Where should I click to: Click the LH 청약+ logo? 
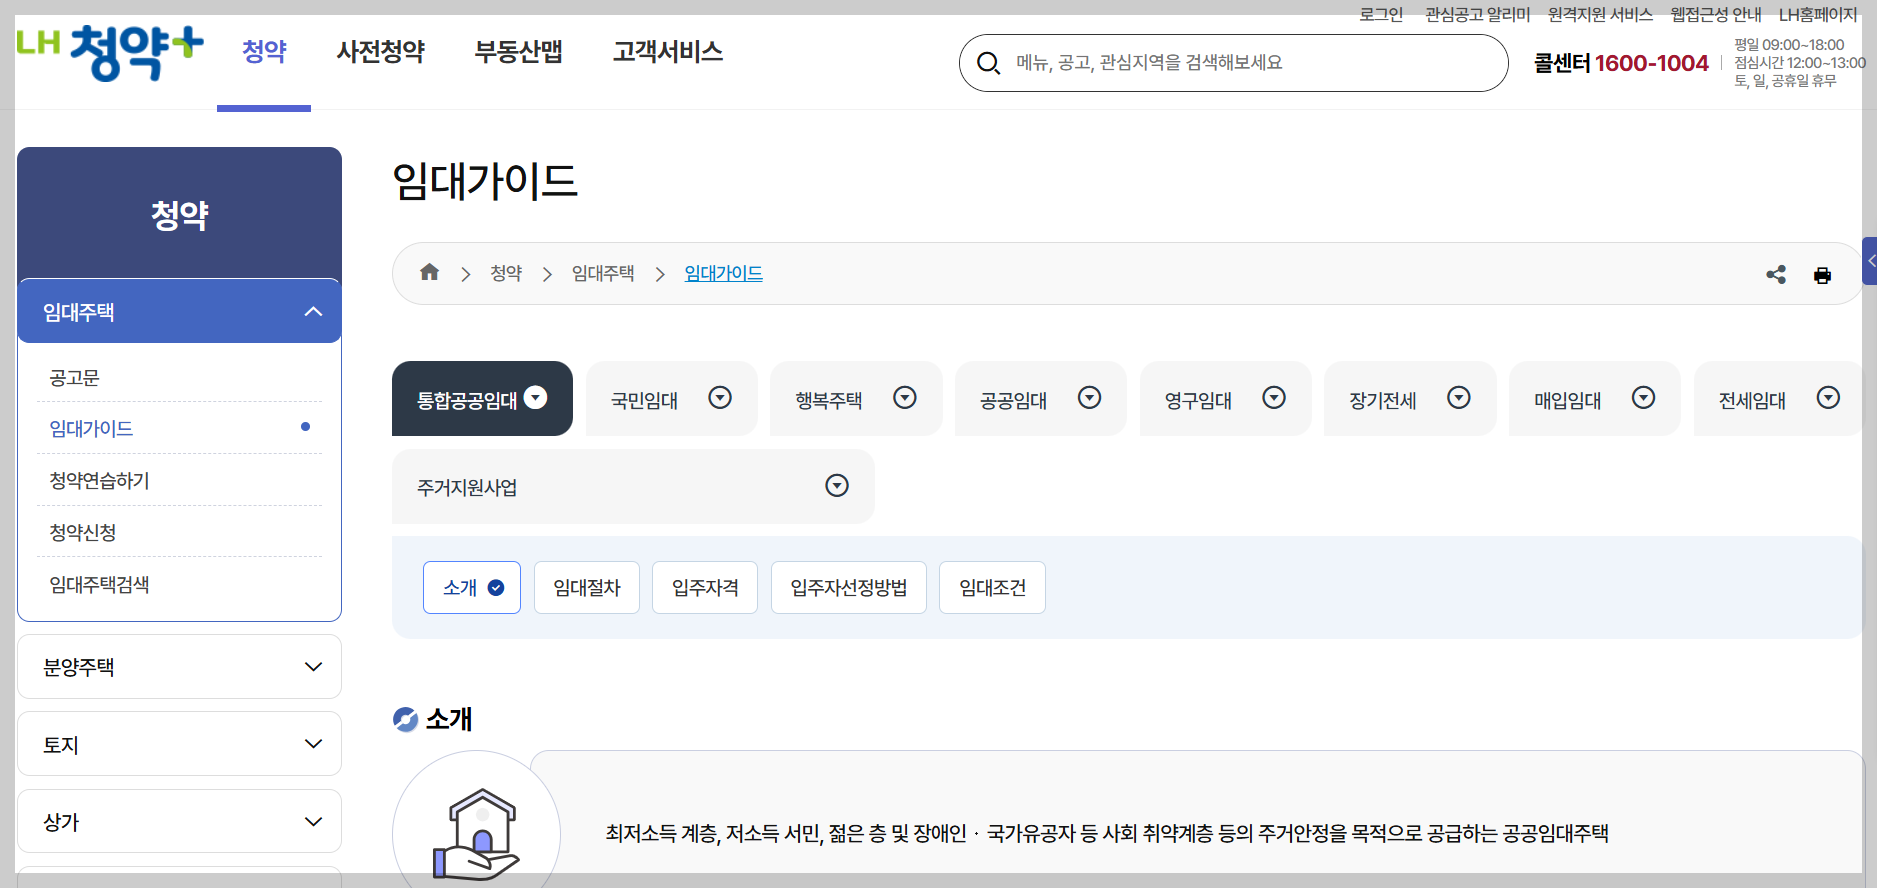point(110,53)
